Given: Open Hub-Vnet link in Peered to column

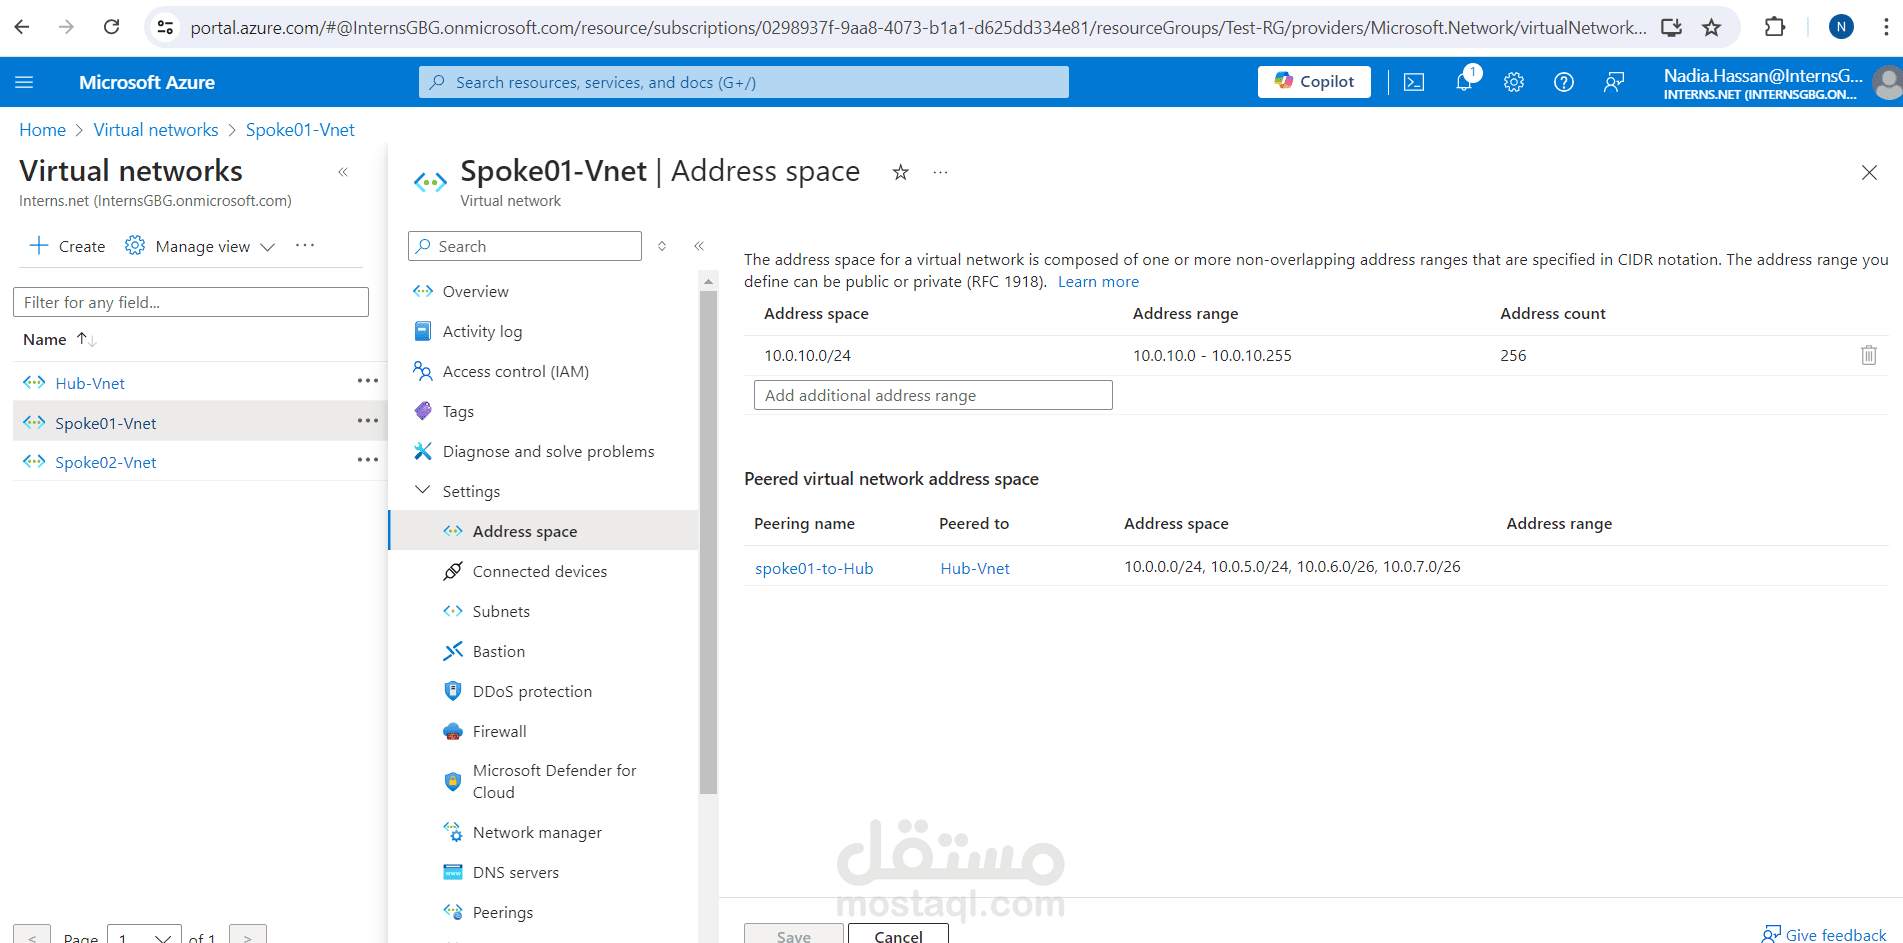Looking at the screenshot, I should [x=975, y=568].
